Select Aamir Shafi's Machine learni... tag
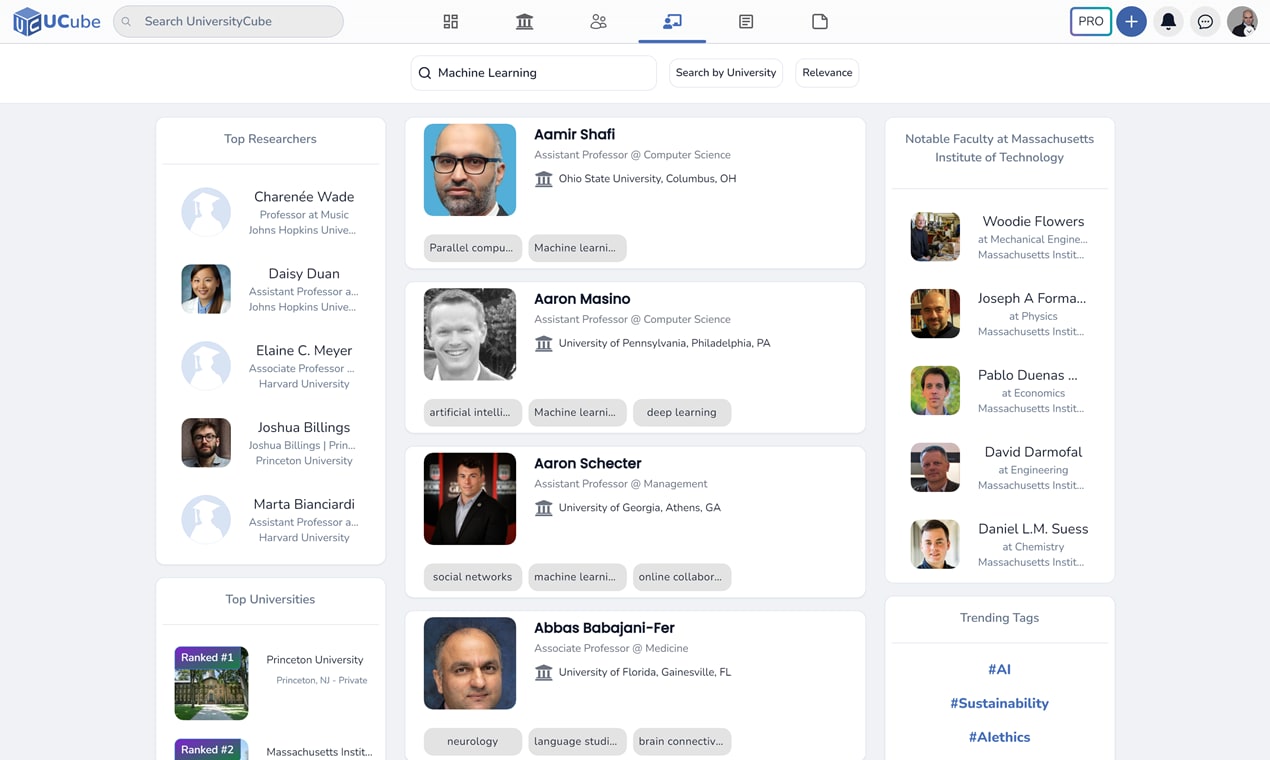Viewport: 1270px width, 760px height. 577,248
